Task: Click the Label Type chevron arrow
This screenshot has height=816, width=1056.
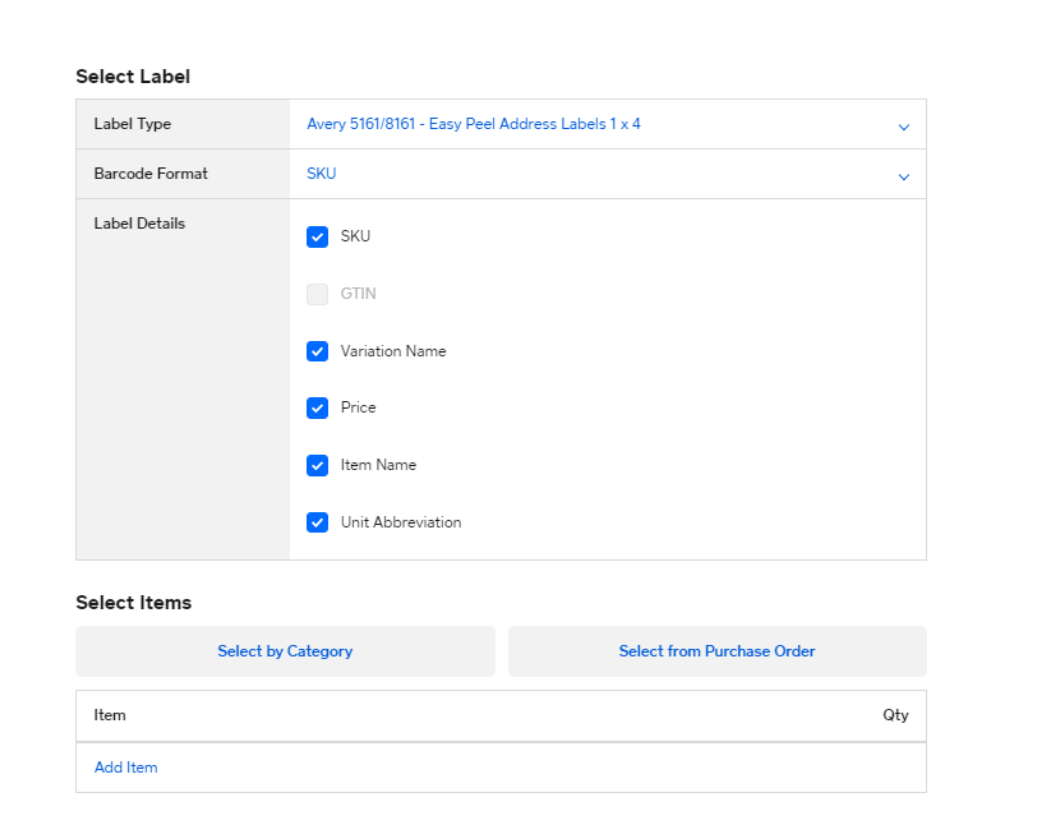Action: click(x=904, y=127)
